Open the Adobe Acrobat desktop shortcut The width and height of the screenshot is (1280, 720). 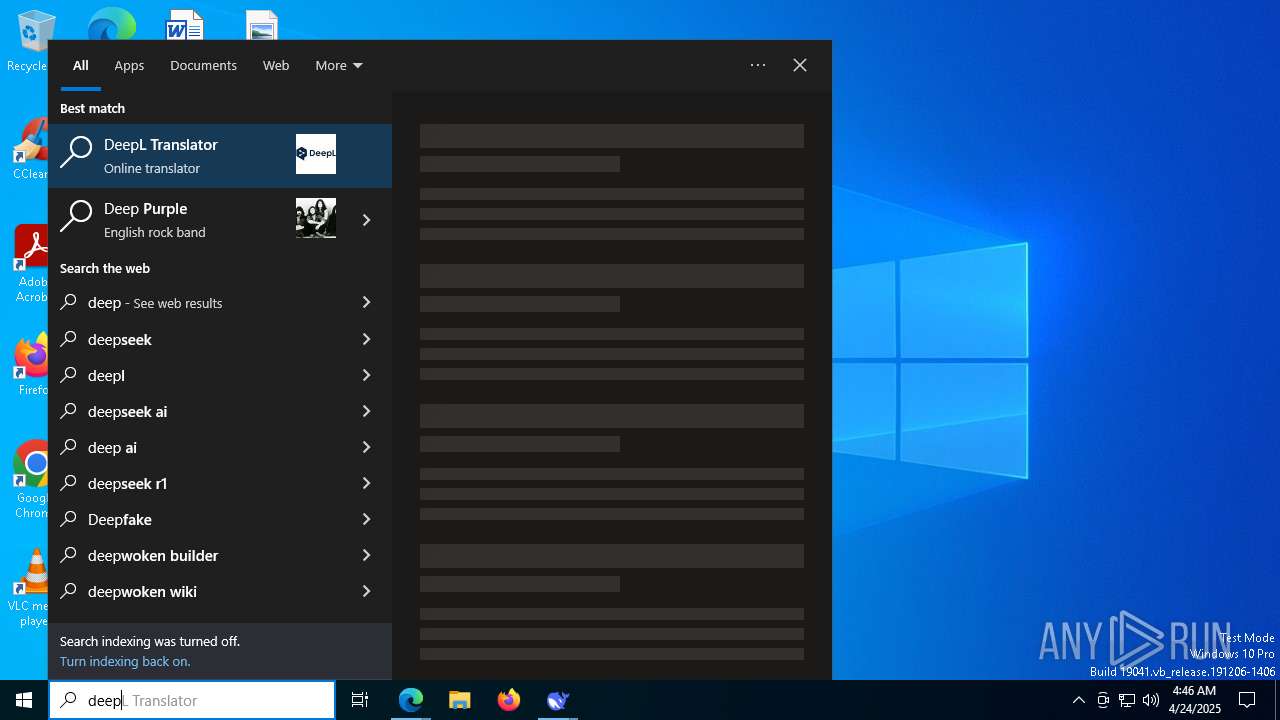tap(30, 264)
